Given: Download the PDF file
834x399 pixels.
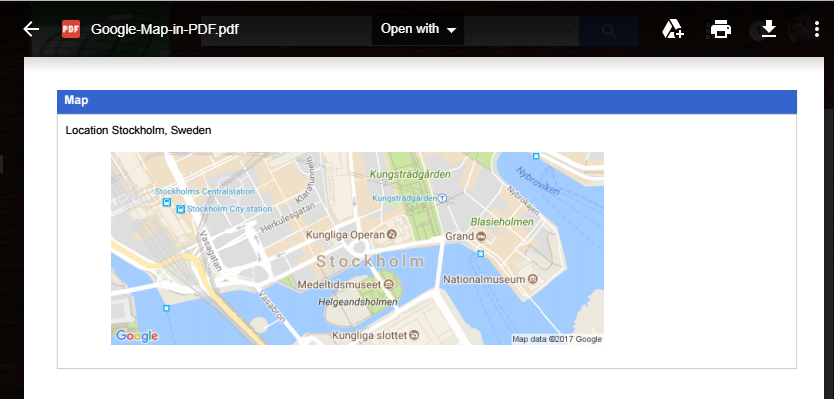Looking at the screenshot, I should [769, 29].
